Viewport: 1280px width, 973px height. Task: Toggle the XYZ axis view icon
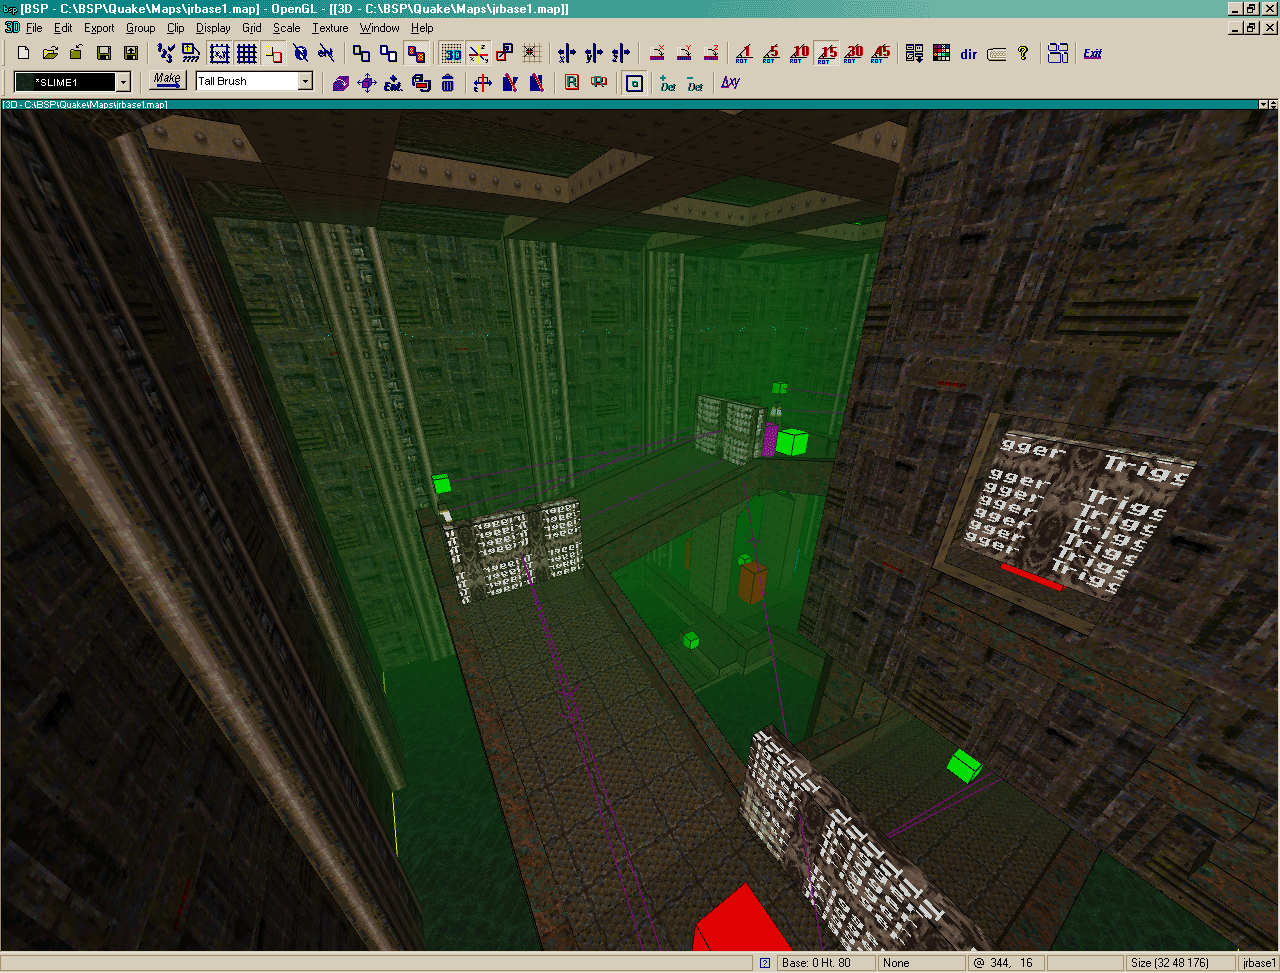pos(479,53)
